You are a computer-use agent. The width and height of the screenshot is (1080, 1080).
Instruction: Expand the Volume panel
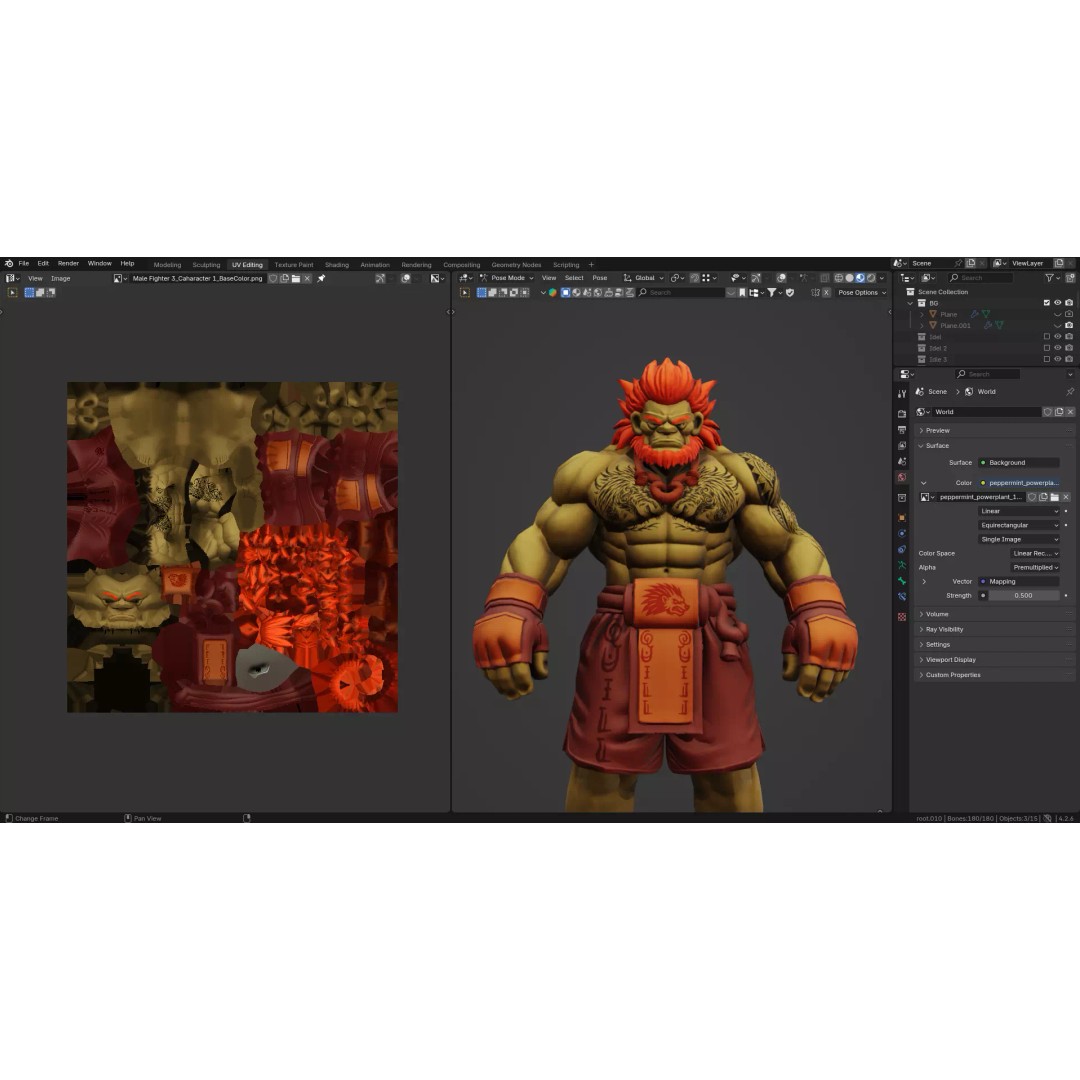[x=995, y=614]
